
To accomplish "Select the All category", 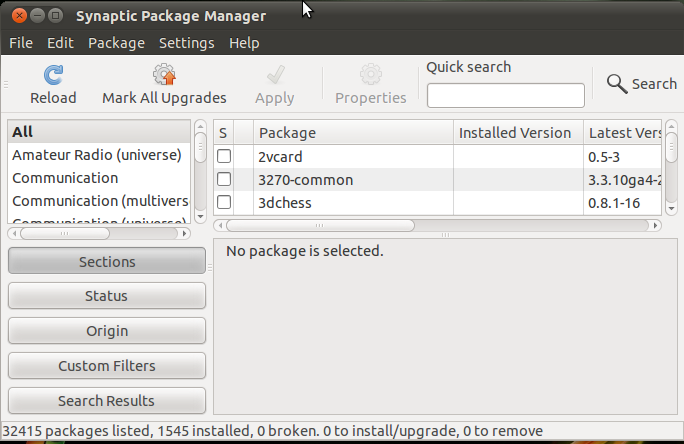I will 99,132.
